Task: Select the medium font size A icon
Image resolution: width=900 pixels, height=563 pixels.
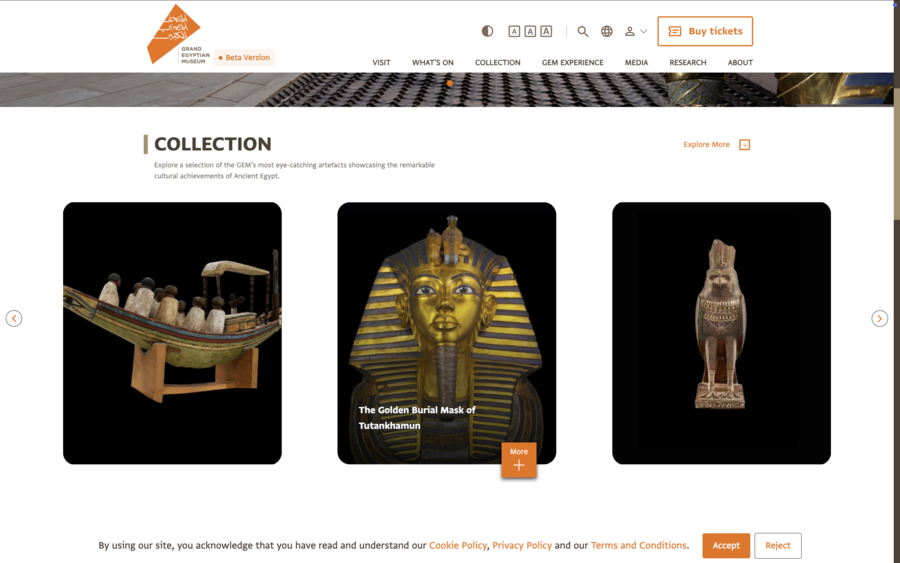Action: (530, 31)
